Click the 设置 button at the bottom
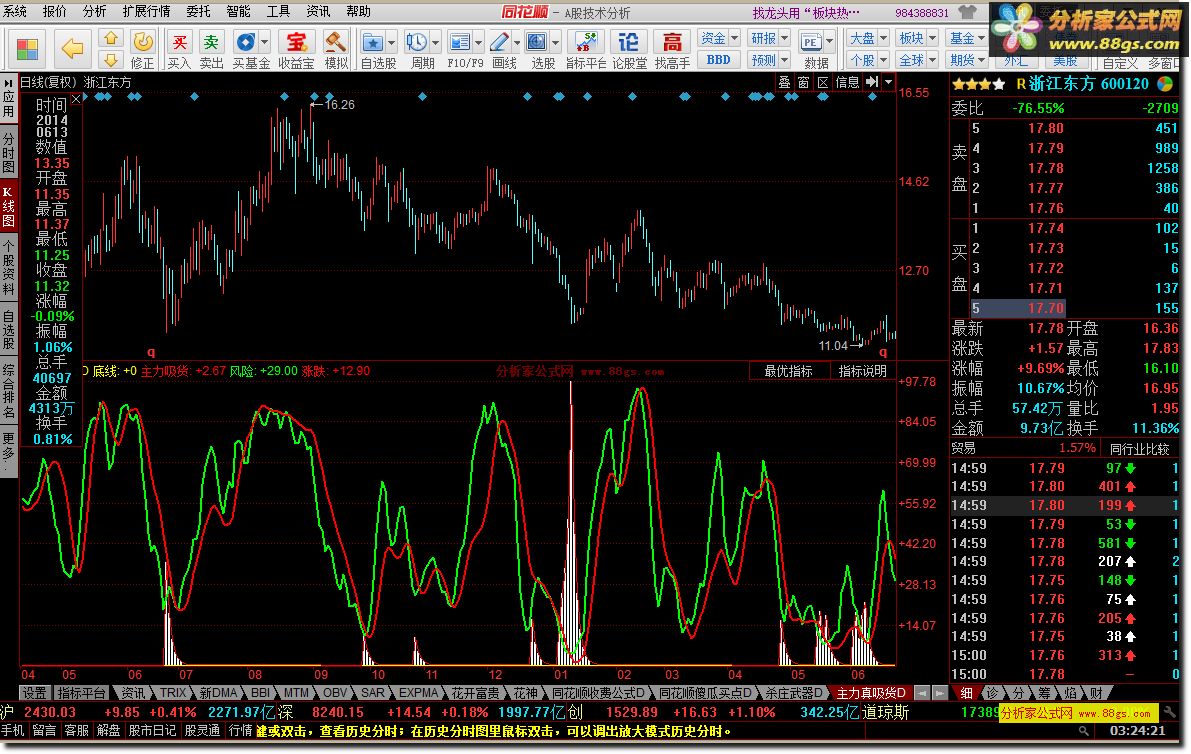The image size is (1191, 754). pos(34,692)
